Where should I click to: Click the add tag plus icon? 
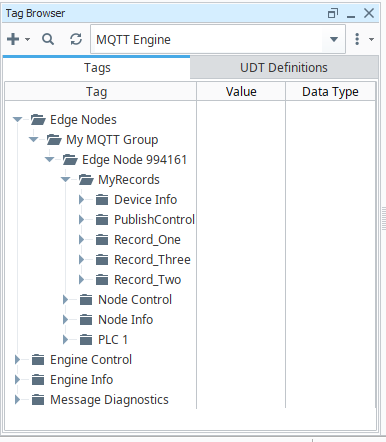(x=13, y=39)
